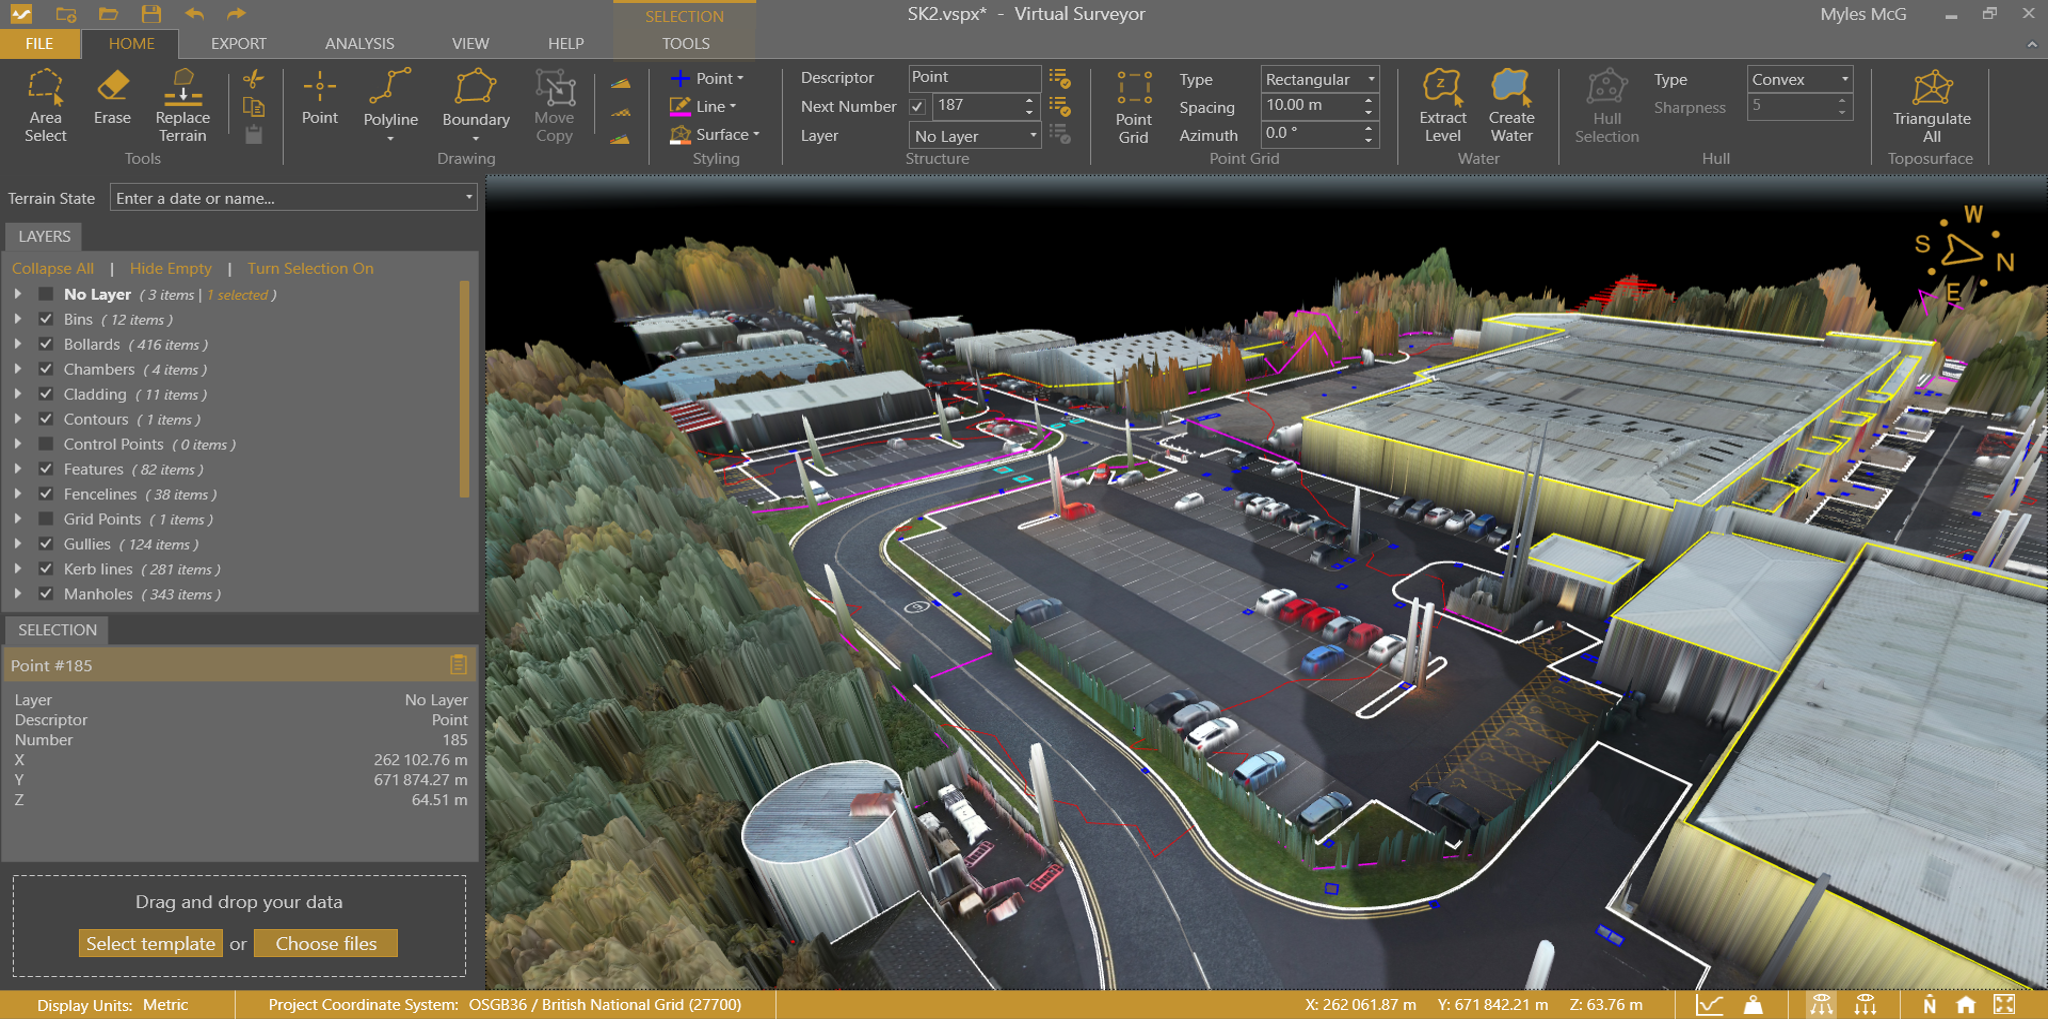The width and height of the screenshot is (2048, 1019).
Task: Uncheck the Bollards layer checkbox
Action: [x=46, y=344]
